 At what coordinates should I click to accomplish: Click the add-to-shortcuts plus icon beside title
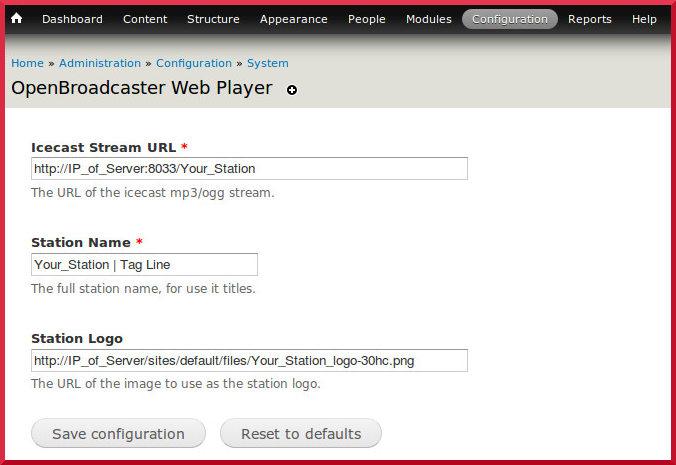292,90
